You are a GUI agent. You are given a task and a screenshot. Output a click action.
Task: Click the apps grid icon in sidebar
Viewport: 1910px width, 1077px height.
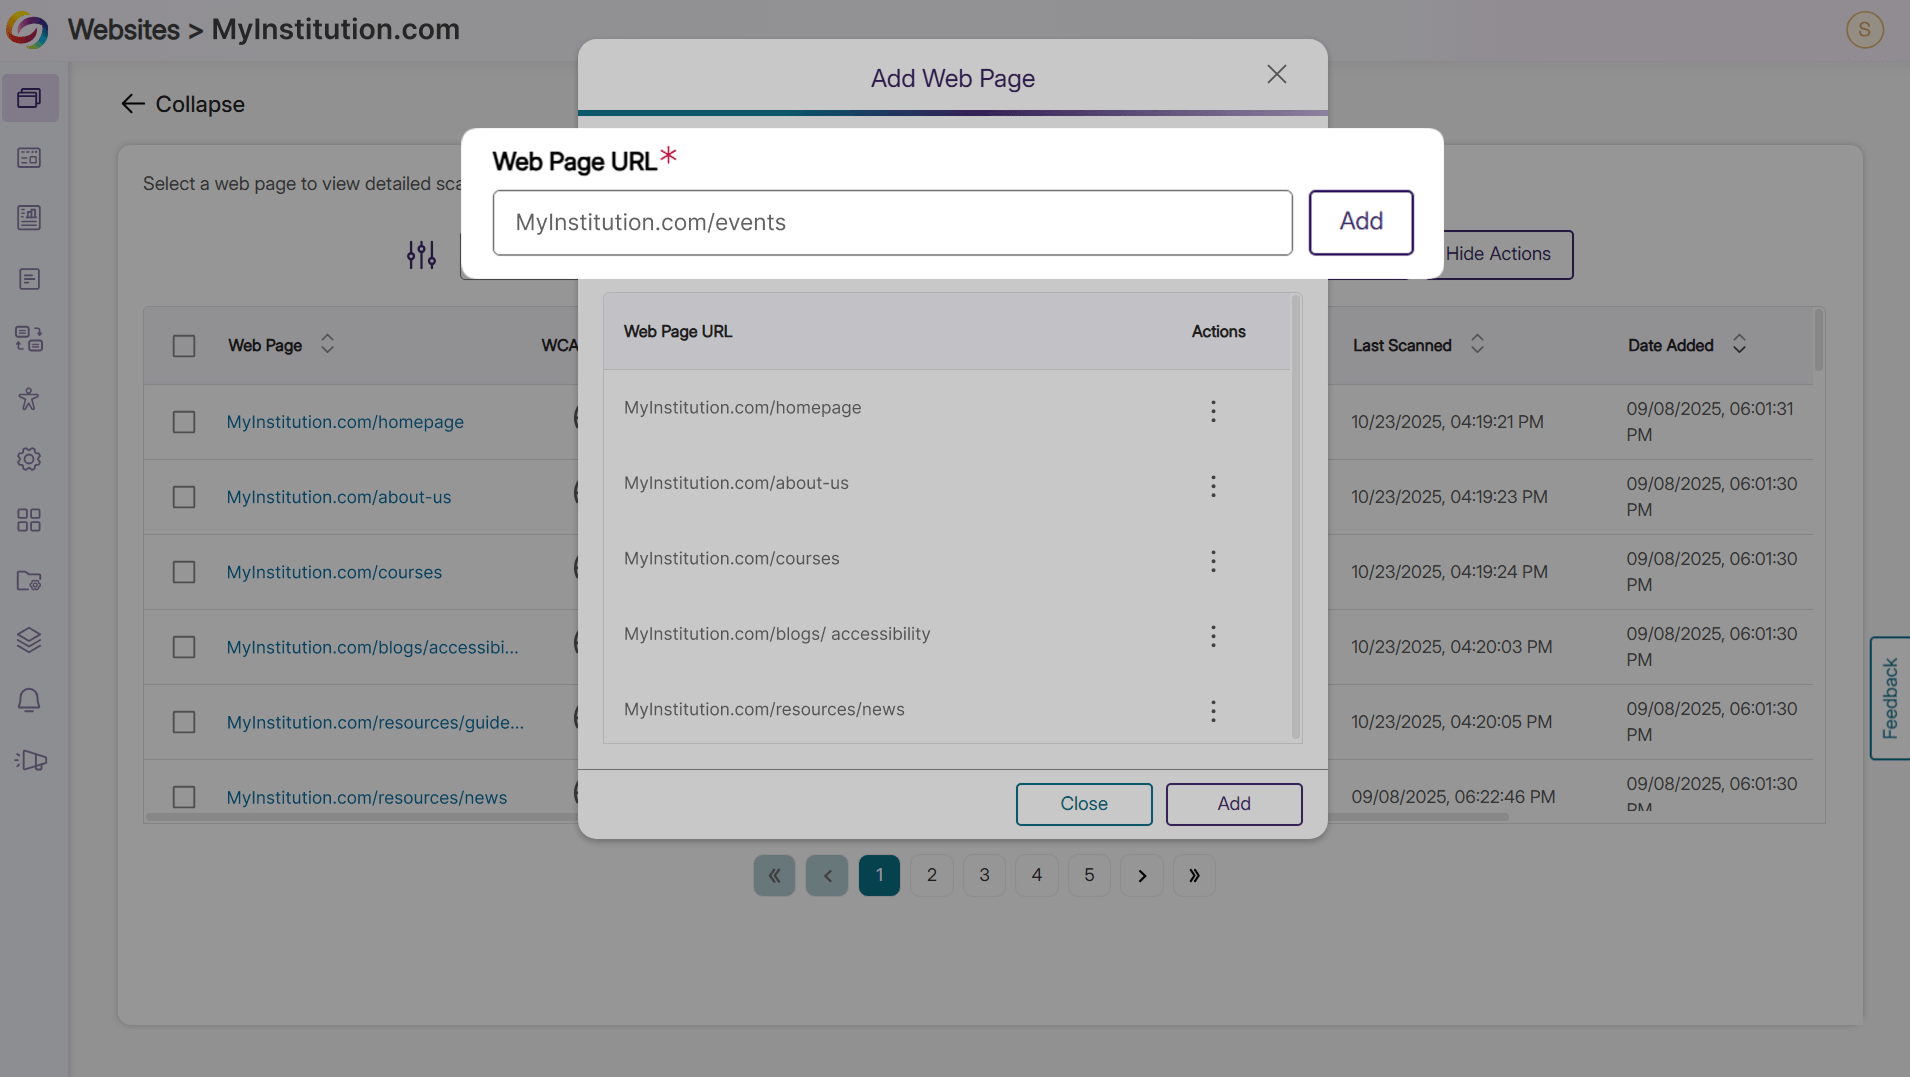[x=30, y=519]
